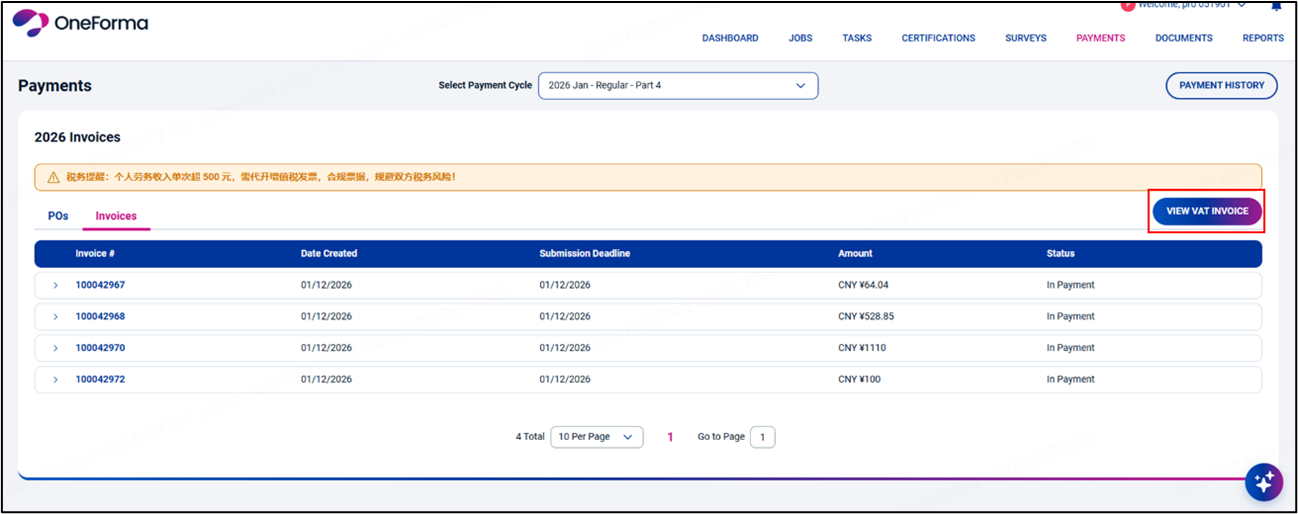
Task: Expand the row for invoice 100042970
Action: pyautogui.click(x=55, y=348)
